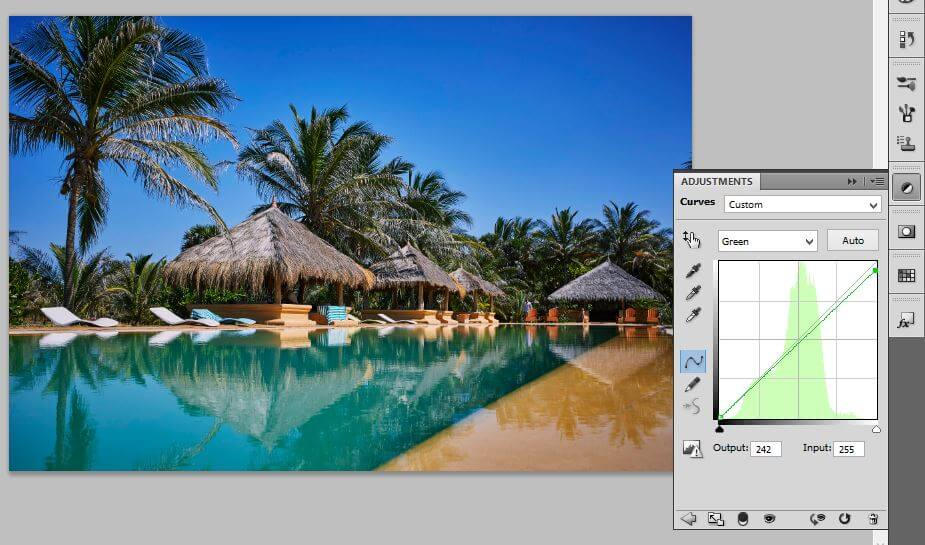Delete the adjustment layer with trash icon
Viewport: 925px width, 545px height.
pyautogui.click(x=873, y=519)
